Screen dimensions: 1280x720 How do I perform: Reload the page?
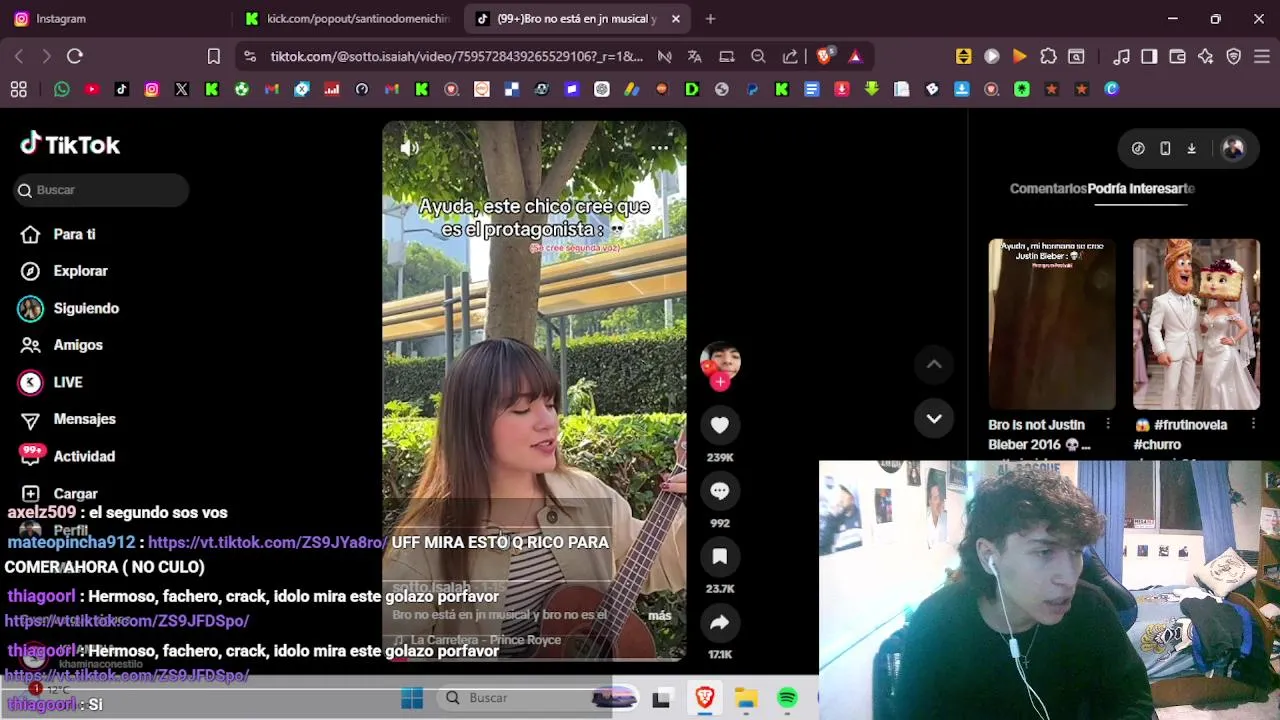click(x=75, y=56)
